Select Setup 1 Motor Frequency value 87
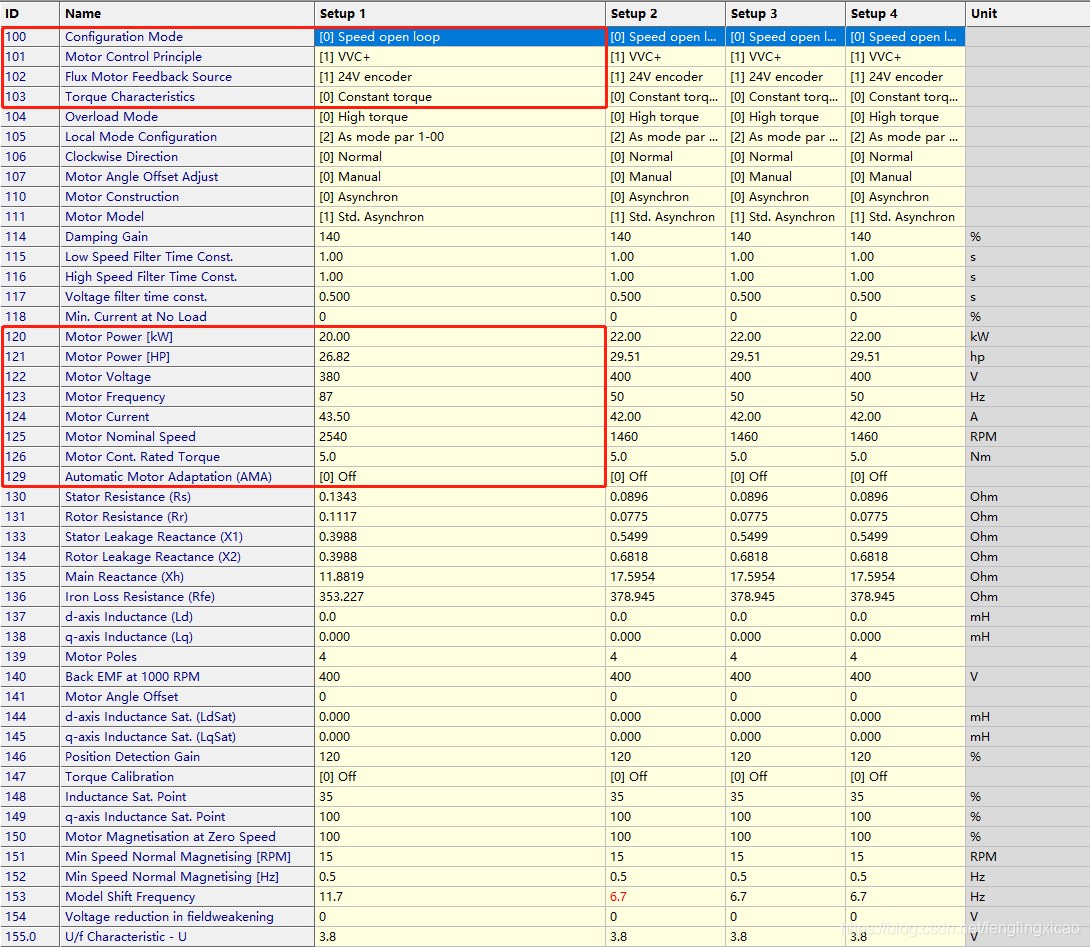 (x=459, y=397)
